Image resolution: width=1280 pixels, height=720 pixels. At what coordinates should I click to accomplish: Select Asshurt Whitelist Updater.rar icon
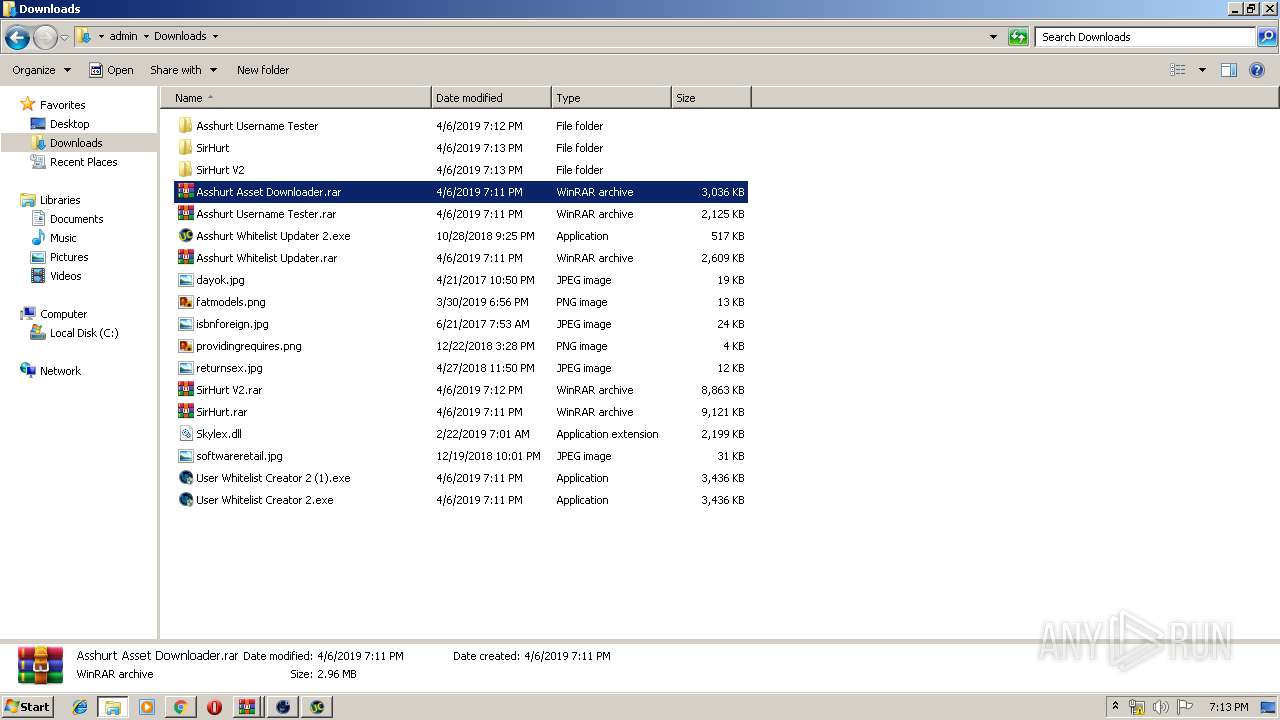tap(185, 258)
